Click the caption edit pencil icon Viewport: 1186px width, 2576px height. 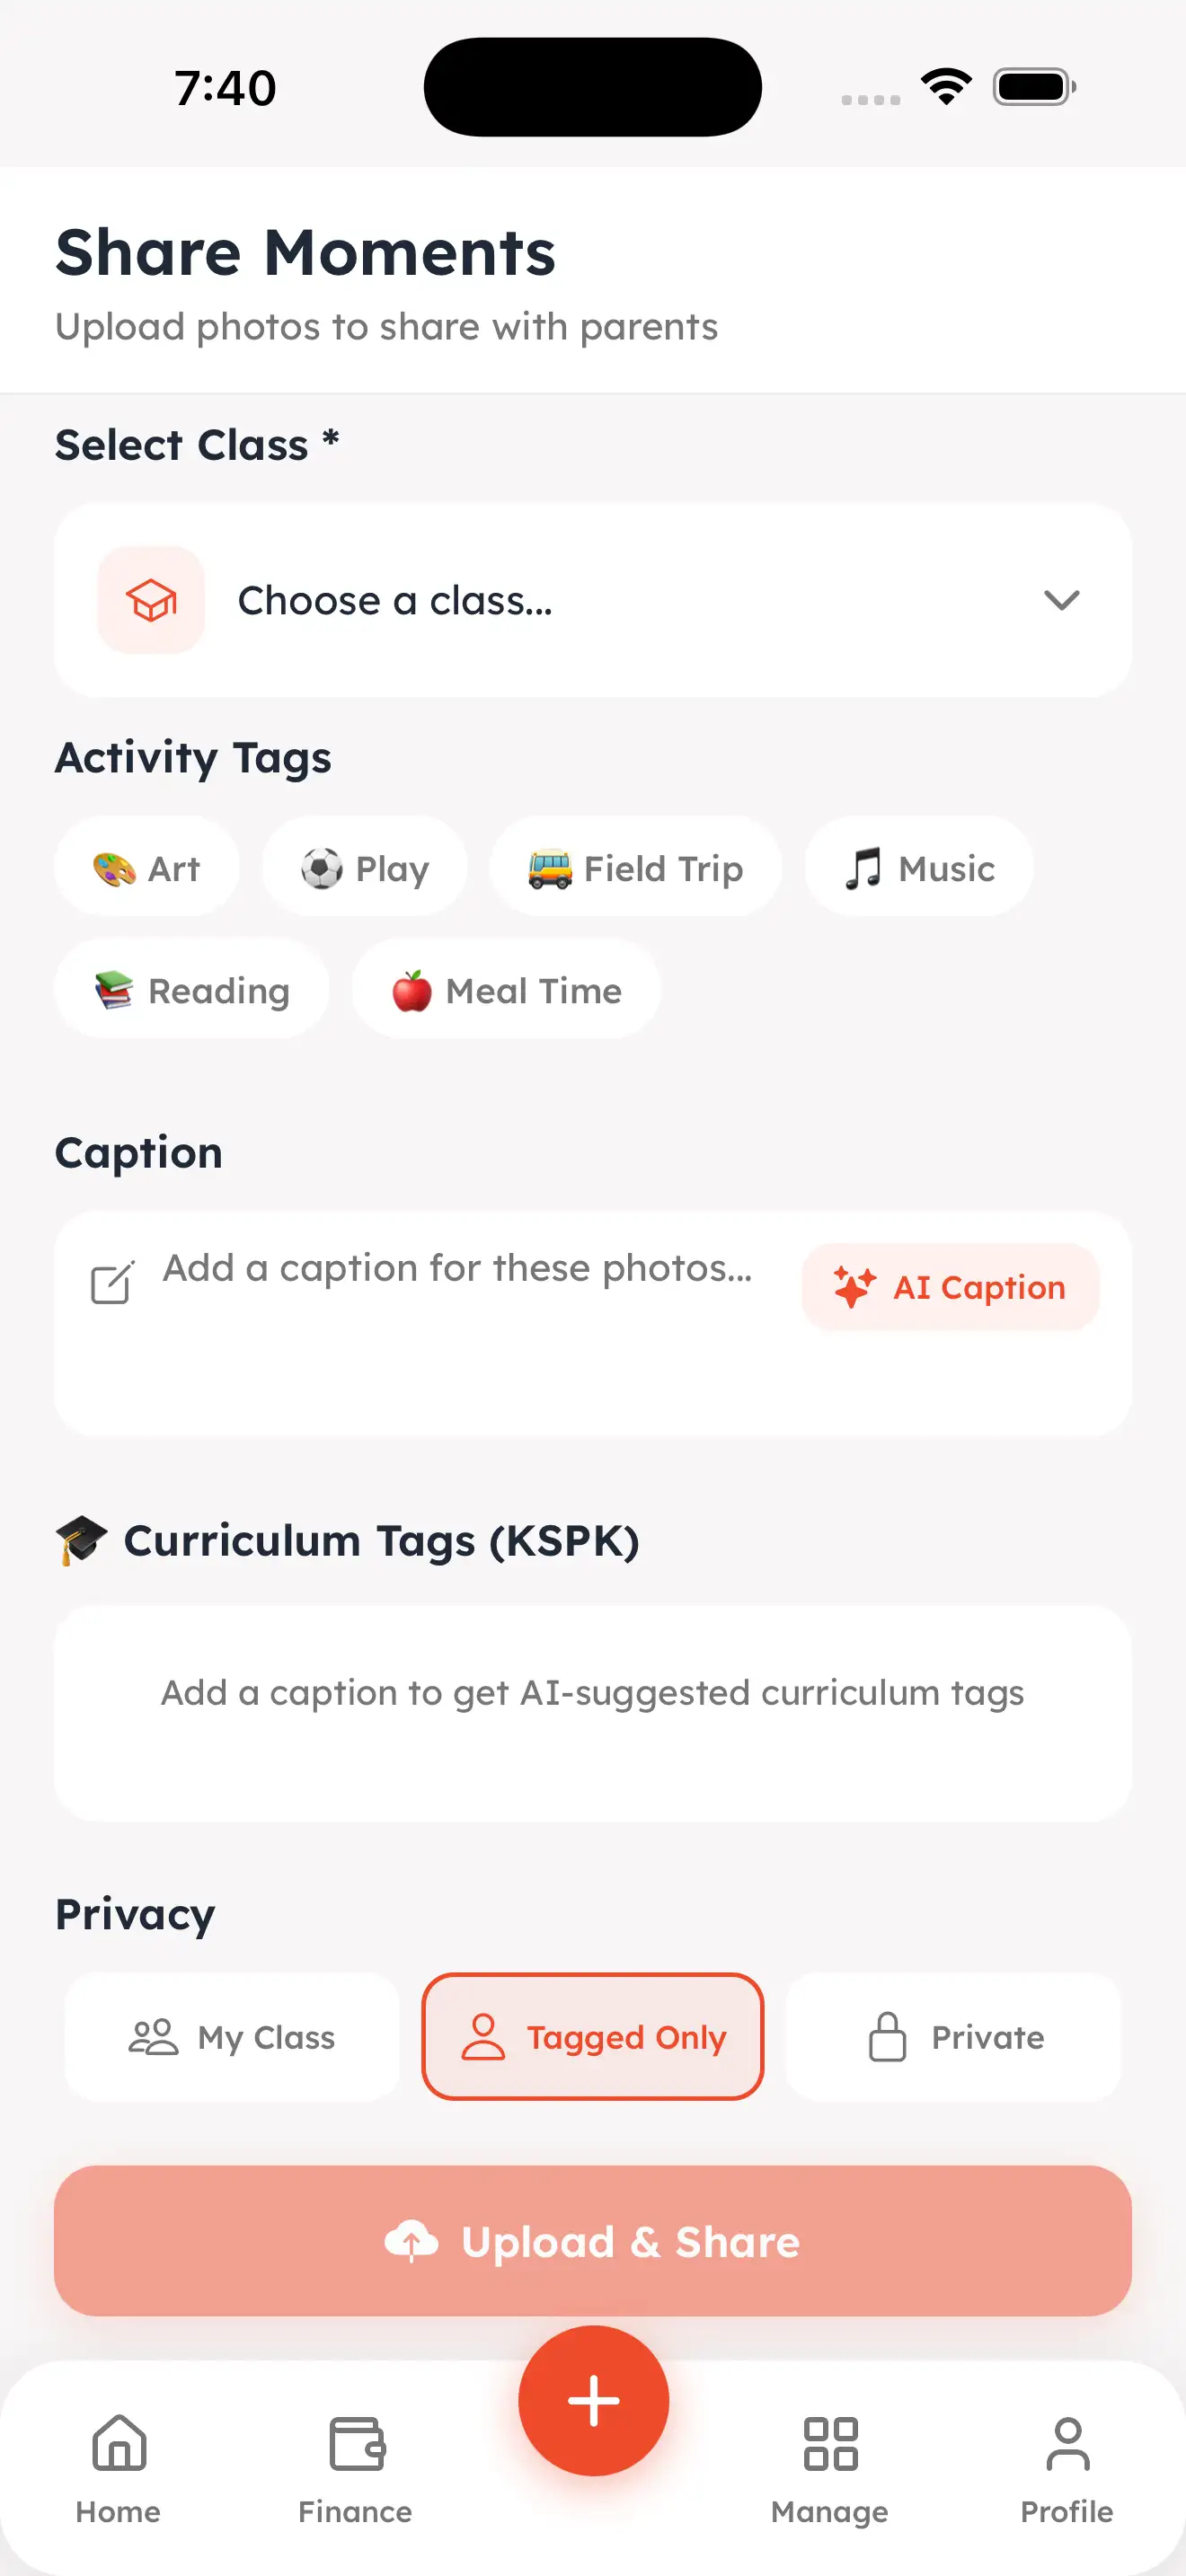pos(112,1282)
